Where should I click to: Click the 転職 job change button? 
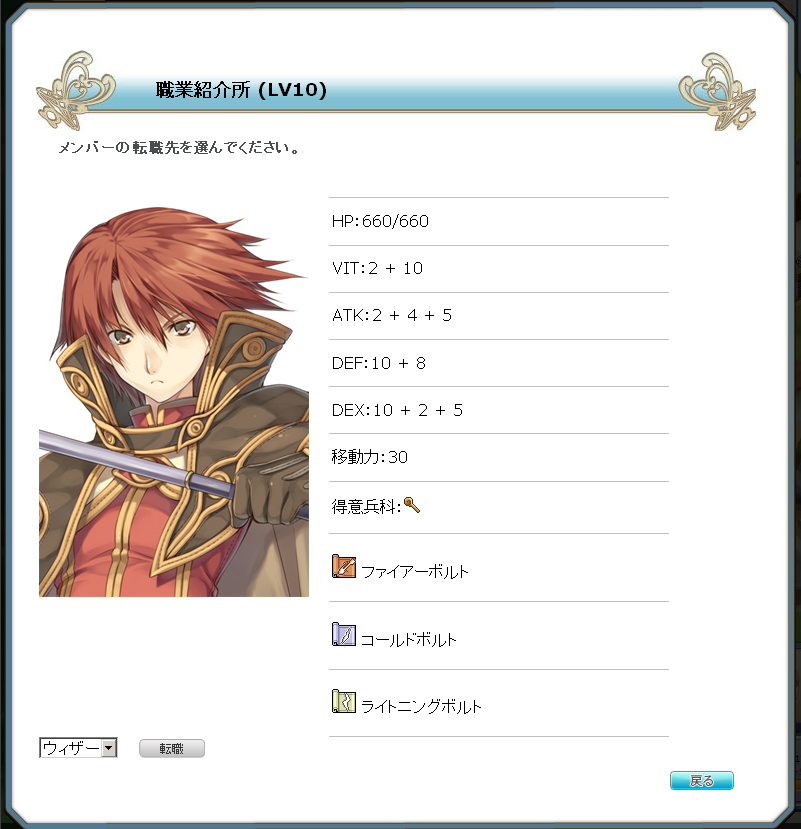(172, 748)
